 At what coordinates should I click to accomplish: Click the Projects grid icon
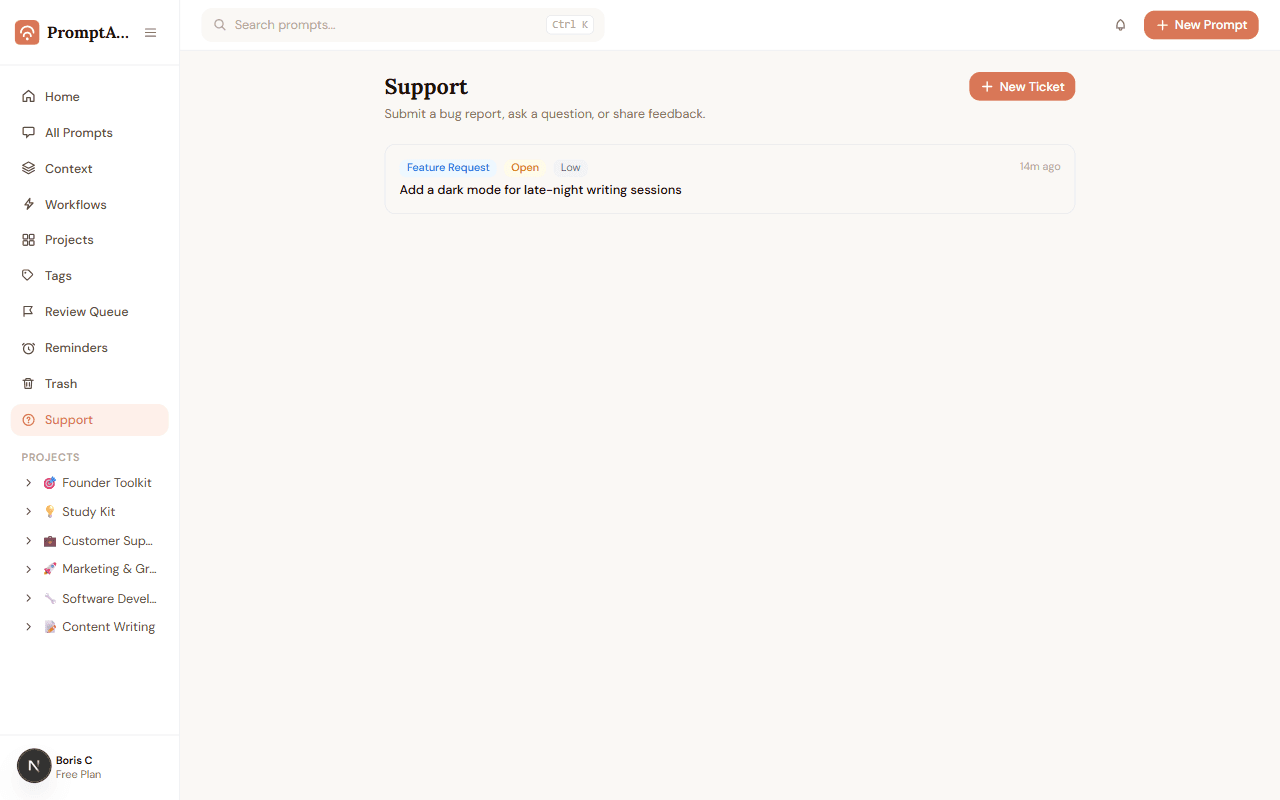(28, 240)
